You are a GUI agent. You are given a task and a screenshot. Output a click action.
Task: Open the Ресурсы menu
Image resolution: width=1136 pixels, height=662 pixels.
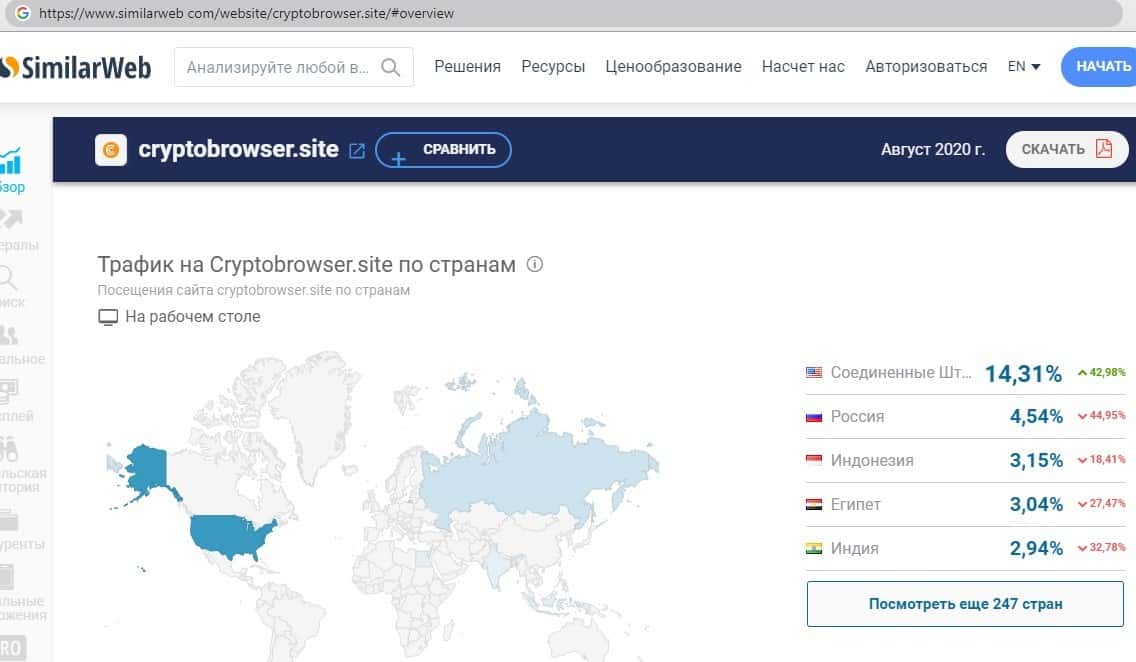pos(553,67)
